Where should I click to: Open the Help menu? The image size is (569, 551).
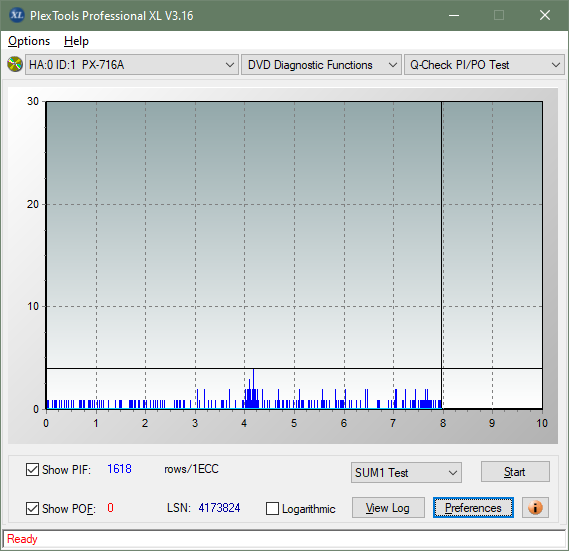76,41
